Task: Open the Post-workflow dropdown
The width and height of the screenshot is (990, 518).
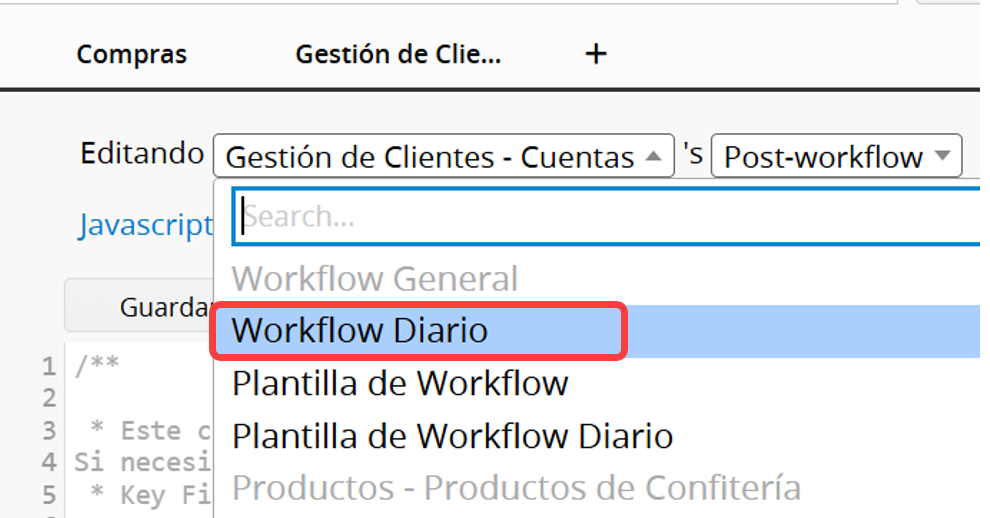Action: 837,155
